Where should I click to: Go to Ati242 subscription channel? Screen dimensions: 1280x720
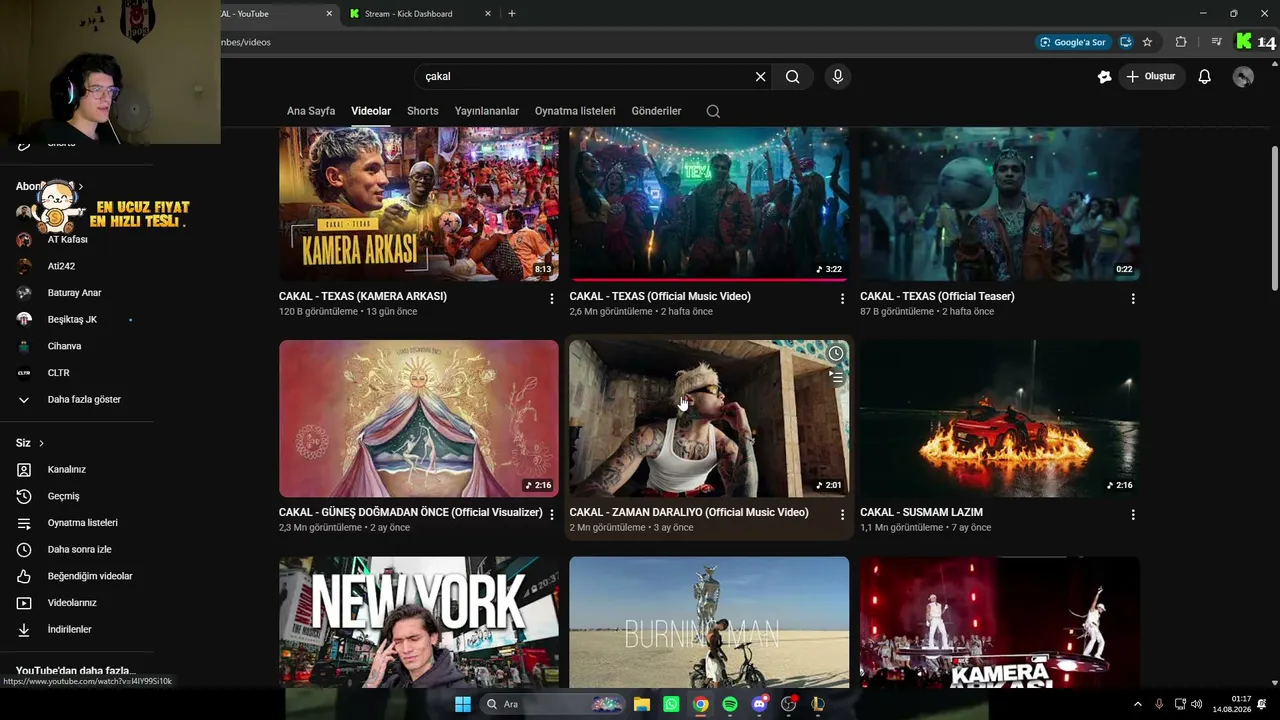(x=61, y=266)
